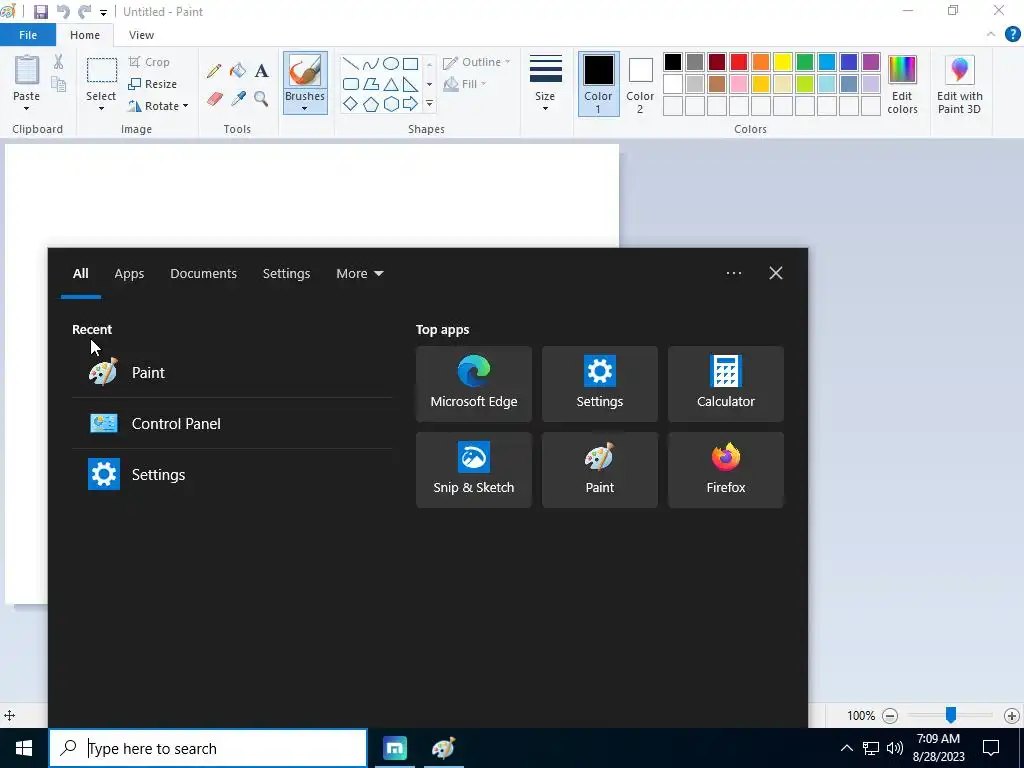Open Snip & Sketch from Top apps
This screenshot has height=768, width=1024.
pos(473,470)
